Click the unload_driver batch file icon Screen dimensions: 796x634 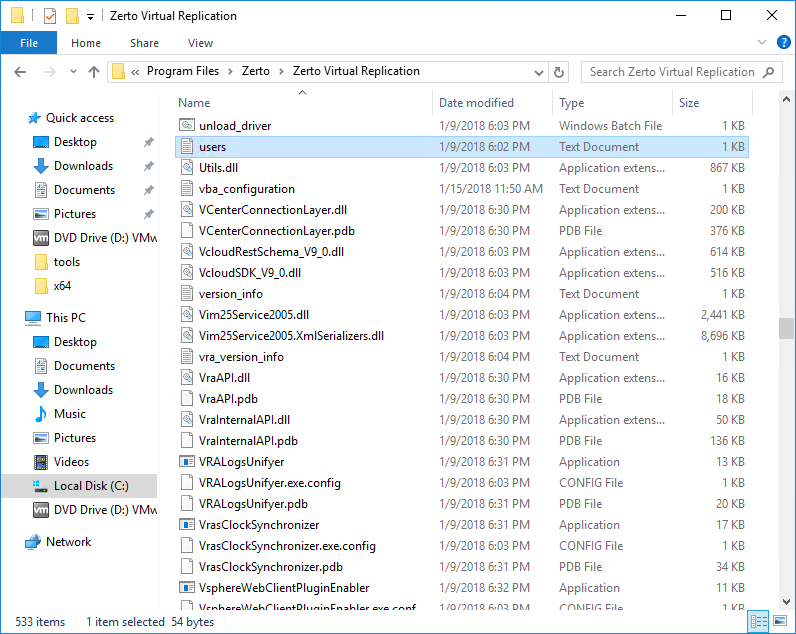coord(187,125)
